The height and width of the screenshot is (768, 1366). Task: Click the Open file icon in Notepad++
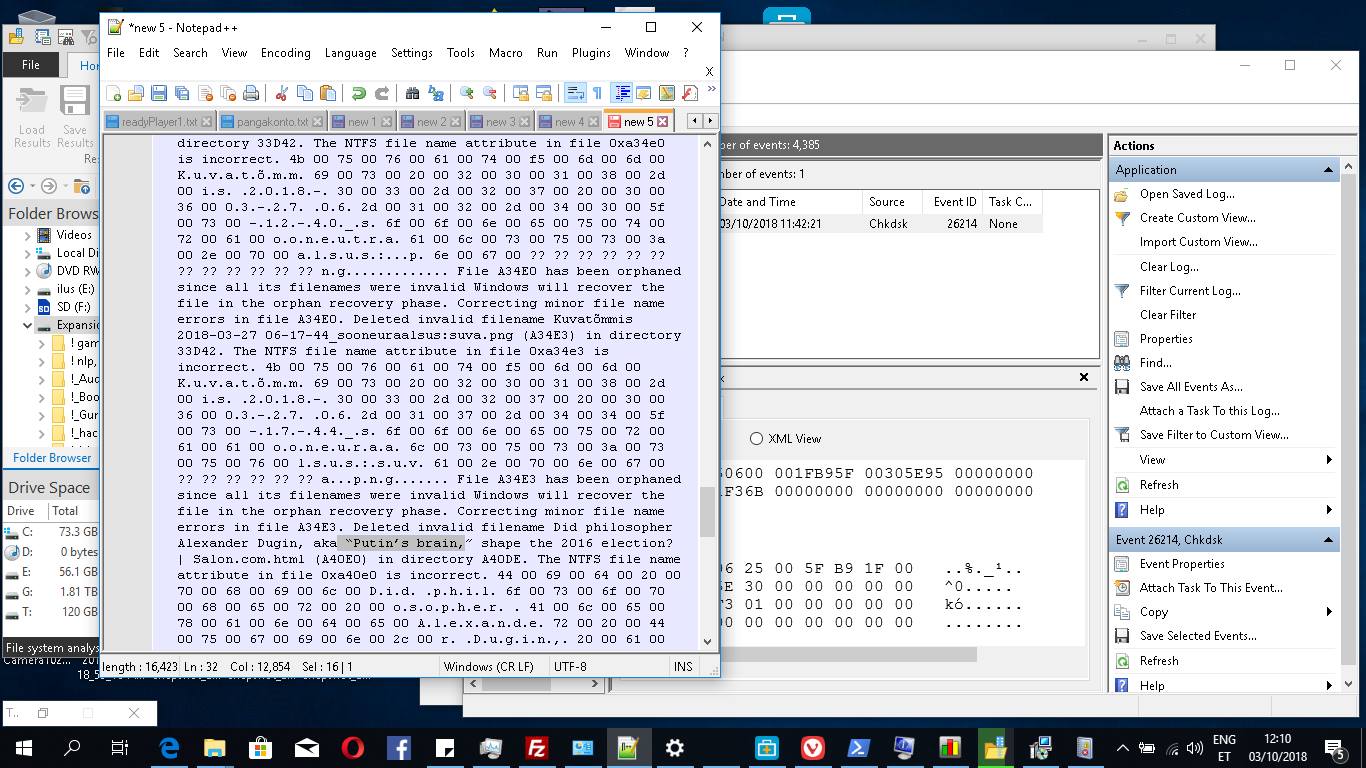pyautogui.click(x=136, y=93)
